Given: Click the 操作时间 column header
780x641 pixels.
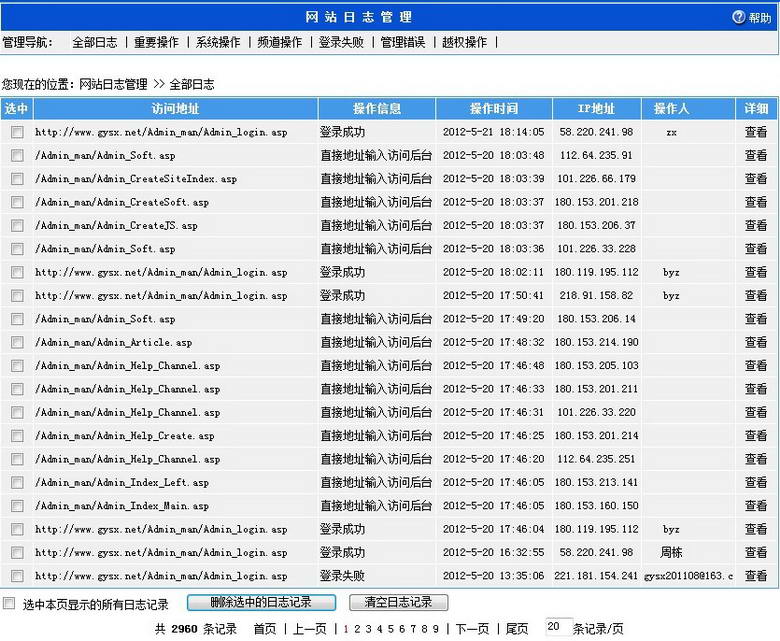Looking at the screenshot, I should coord(494,109).
